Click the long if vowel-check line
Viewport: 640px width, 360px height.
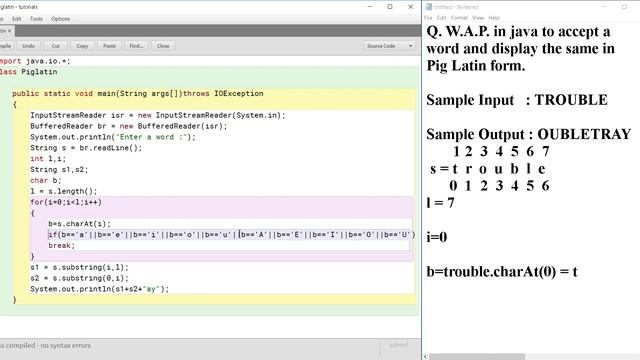(x=231, y=235)
